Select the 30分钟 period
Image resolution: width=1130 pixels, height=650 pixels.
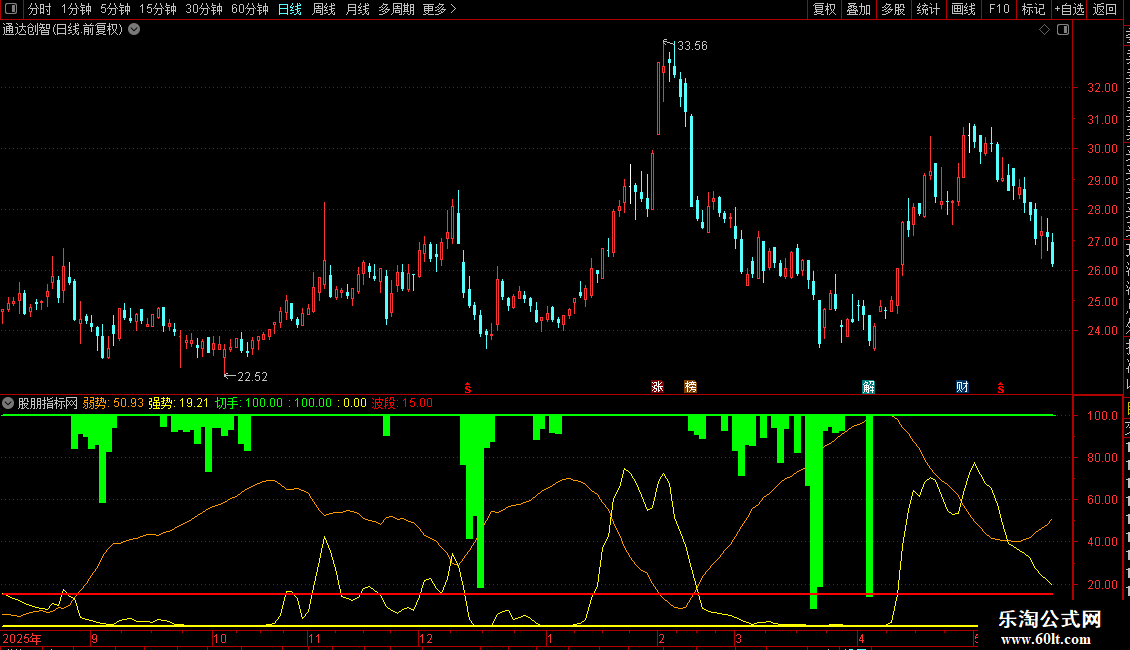click(204, 9)
